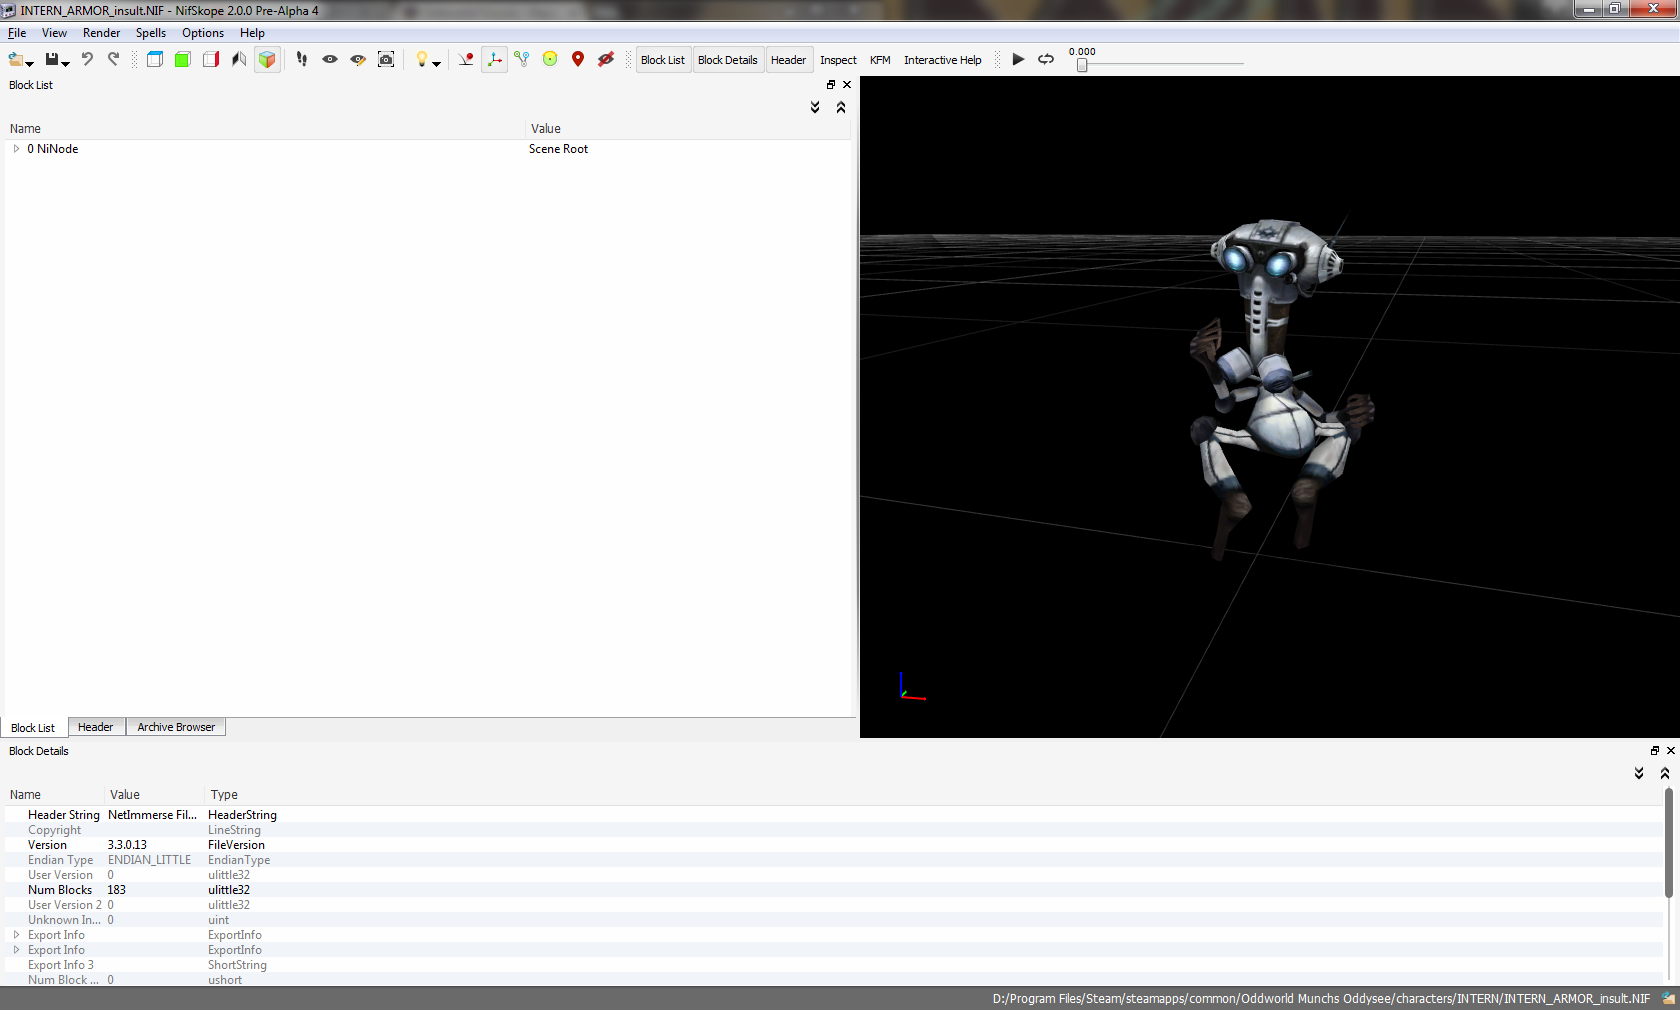
Task: Switch to the Archive Browser tab
Action: [x=176, y=727]
